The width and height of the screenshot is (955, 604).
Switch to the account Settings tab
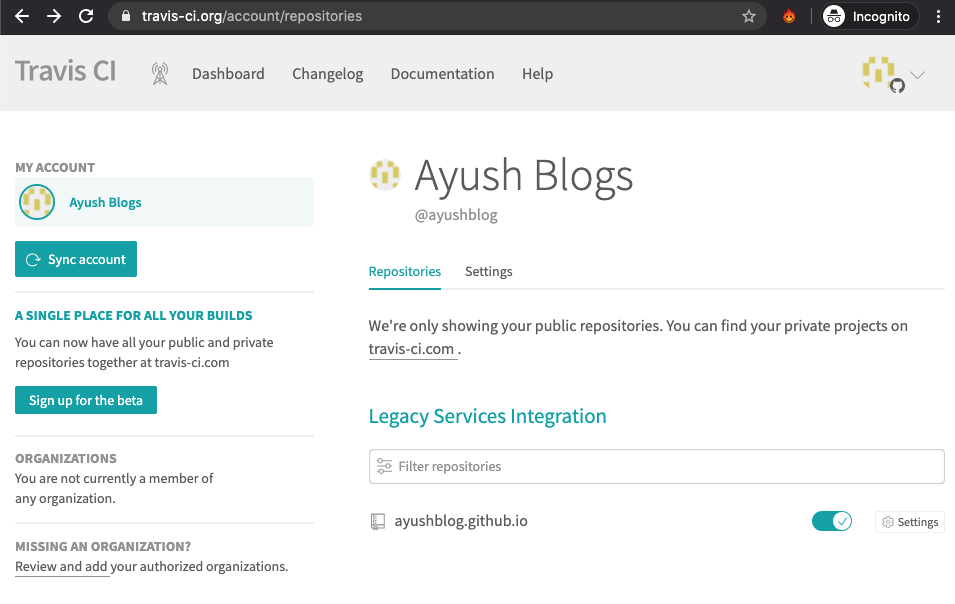click(x=489, y=272)
